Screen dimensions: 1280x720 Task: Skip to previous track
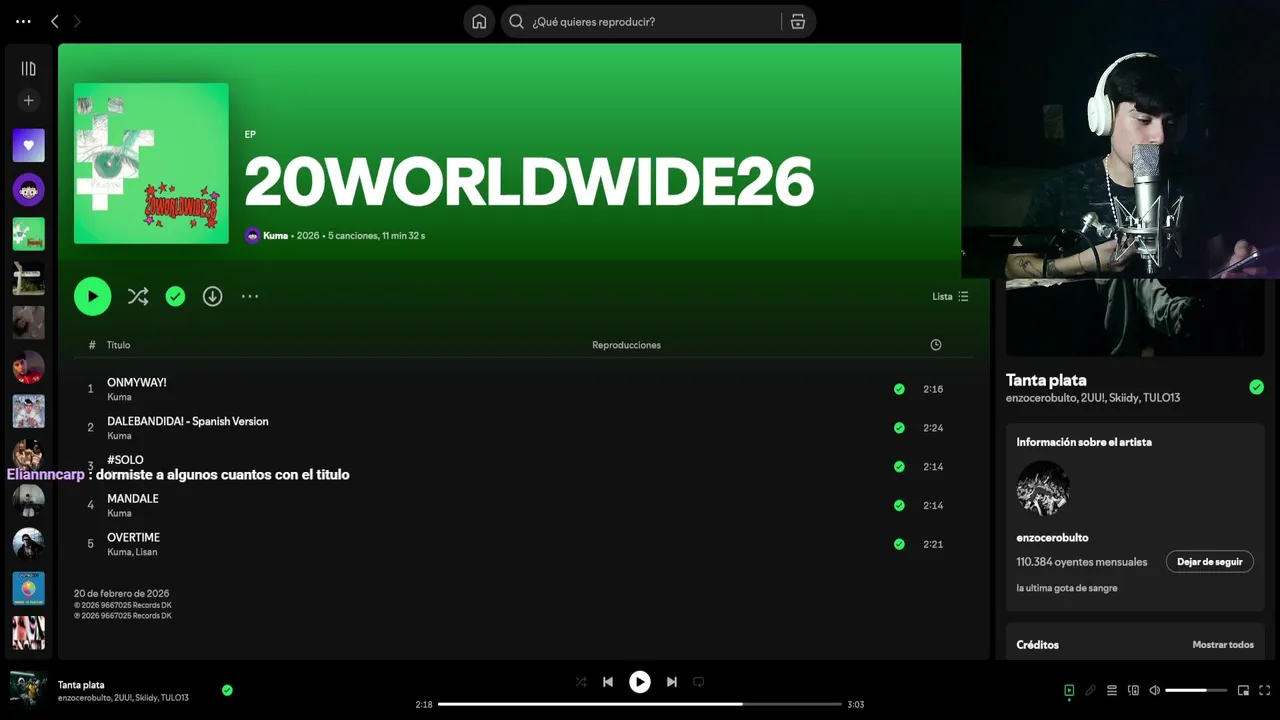pos(607,682)
